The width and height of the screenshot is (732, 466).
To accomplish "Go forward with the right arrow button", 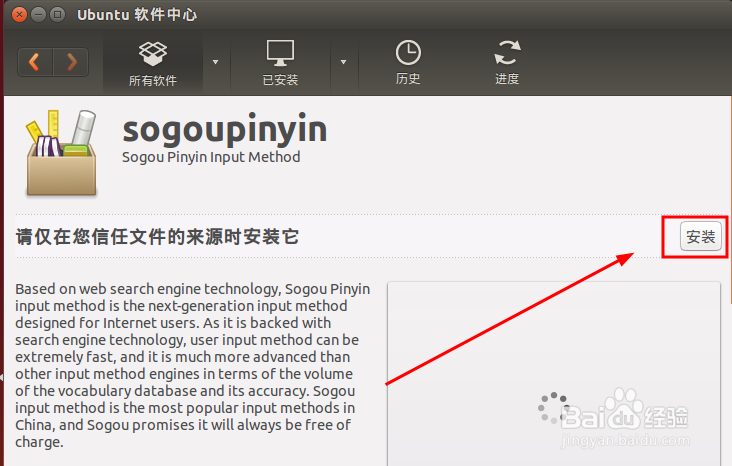I will (x=71, y=62).
